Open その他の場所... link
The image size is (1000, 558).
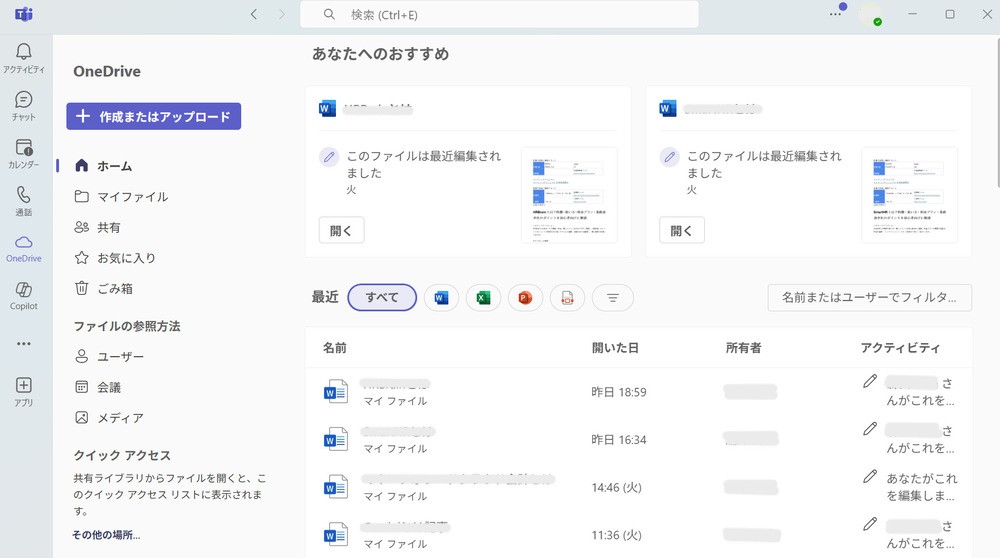tap(107, 534)
